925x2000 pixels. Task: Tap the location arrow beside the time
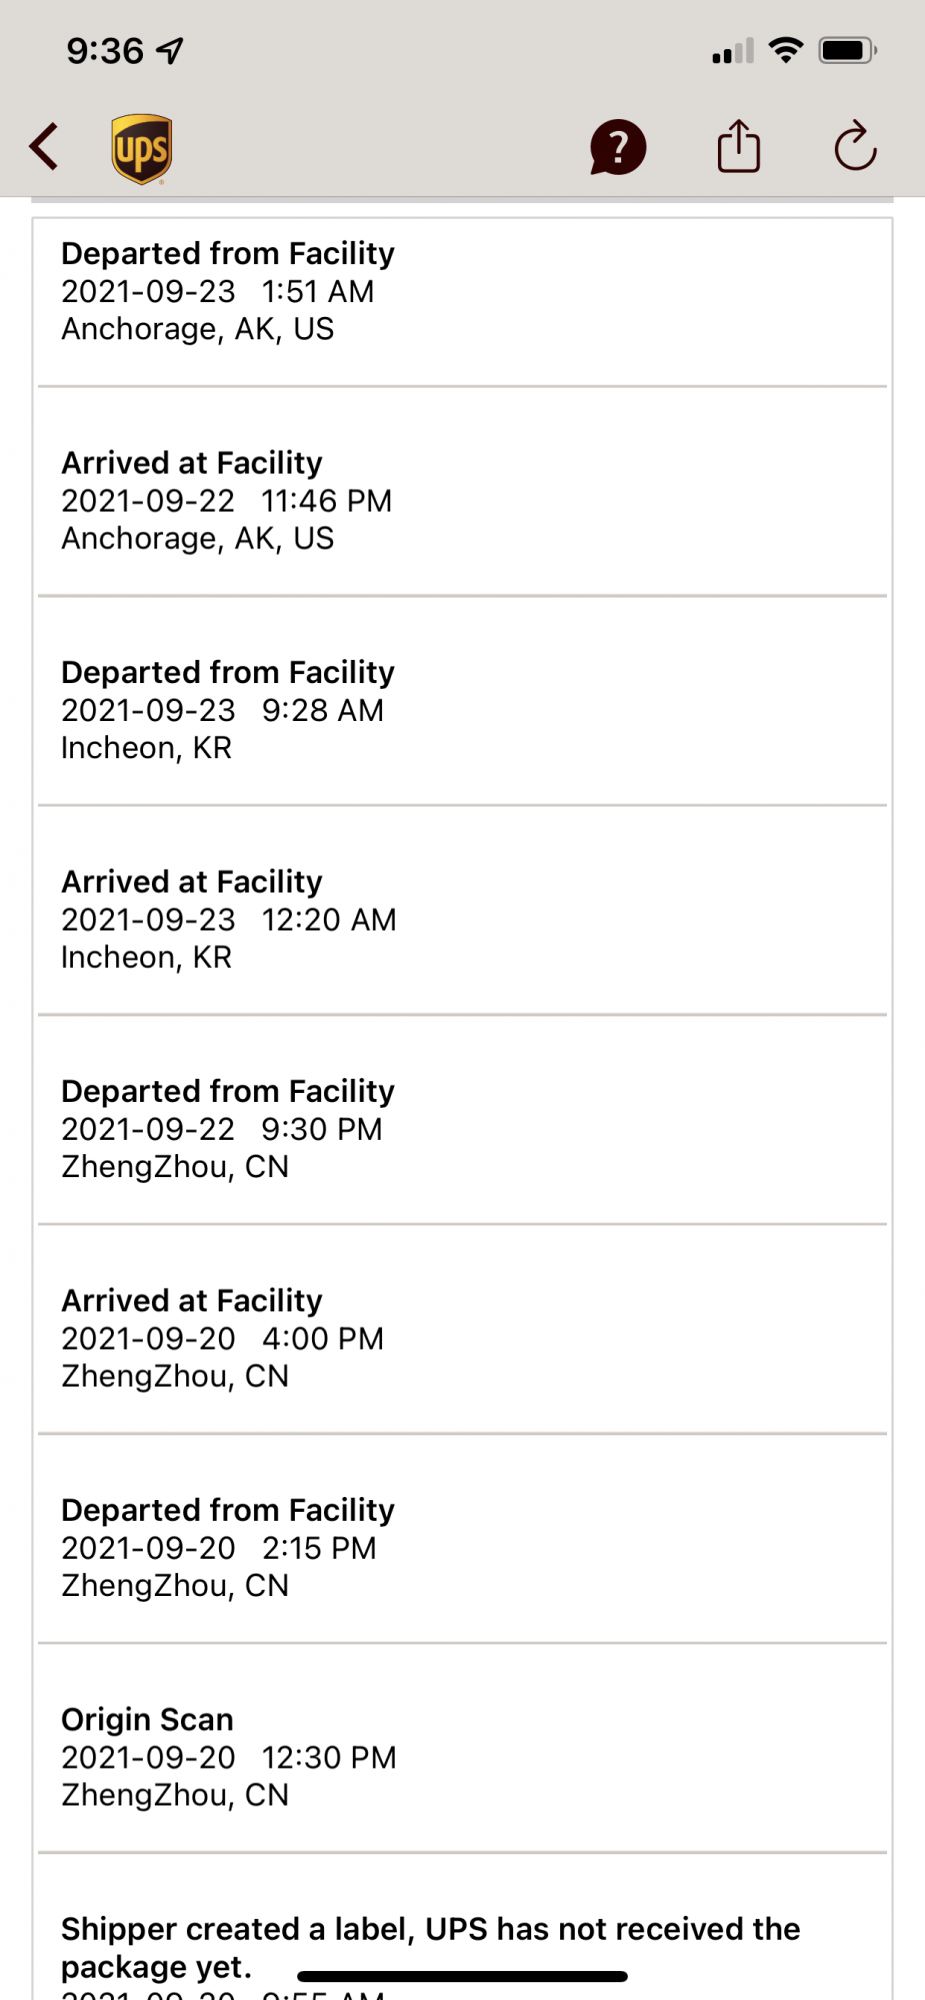pos(171,50)
